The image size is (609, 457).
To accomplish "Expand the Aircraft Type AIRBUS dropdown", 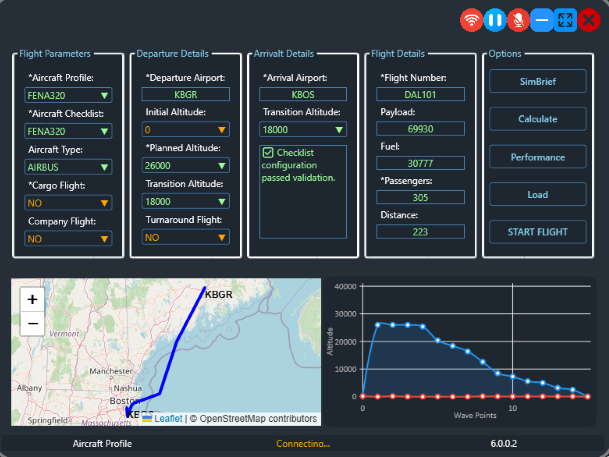I will click(x=68, y=167).
